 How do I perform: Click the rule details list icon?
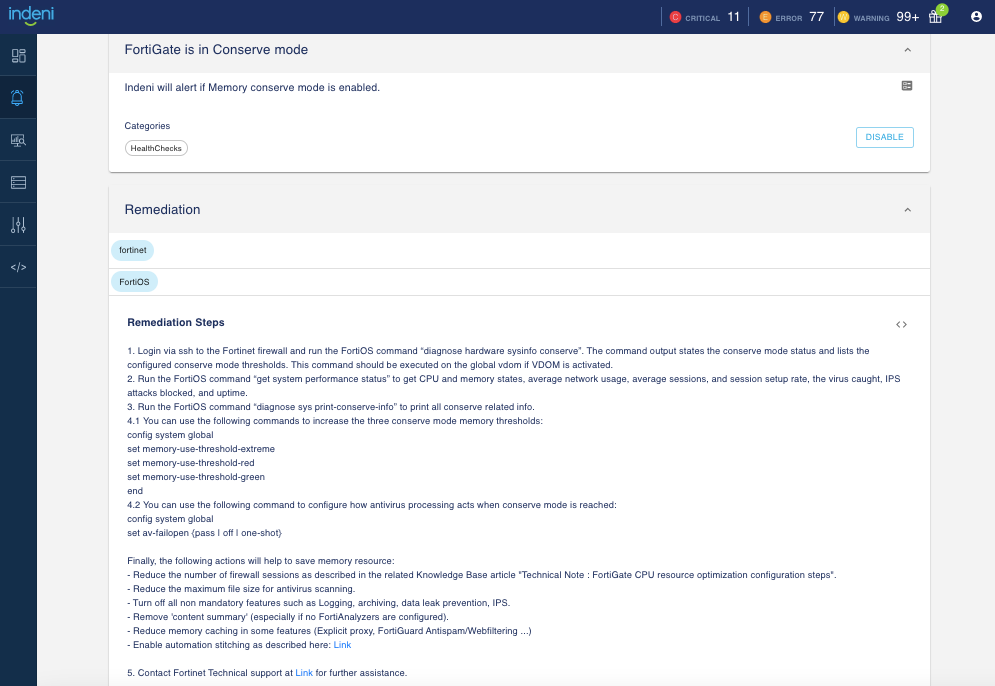[x=907, y=86]
